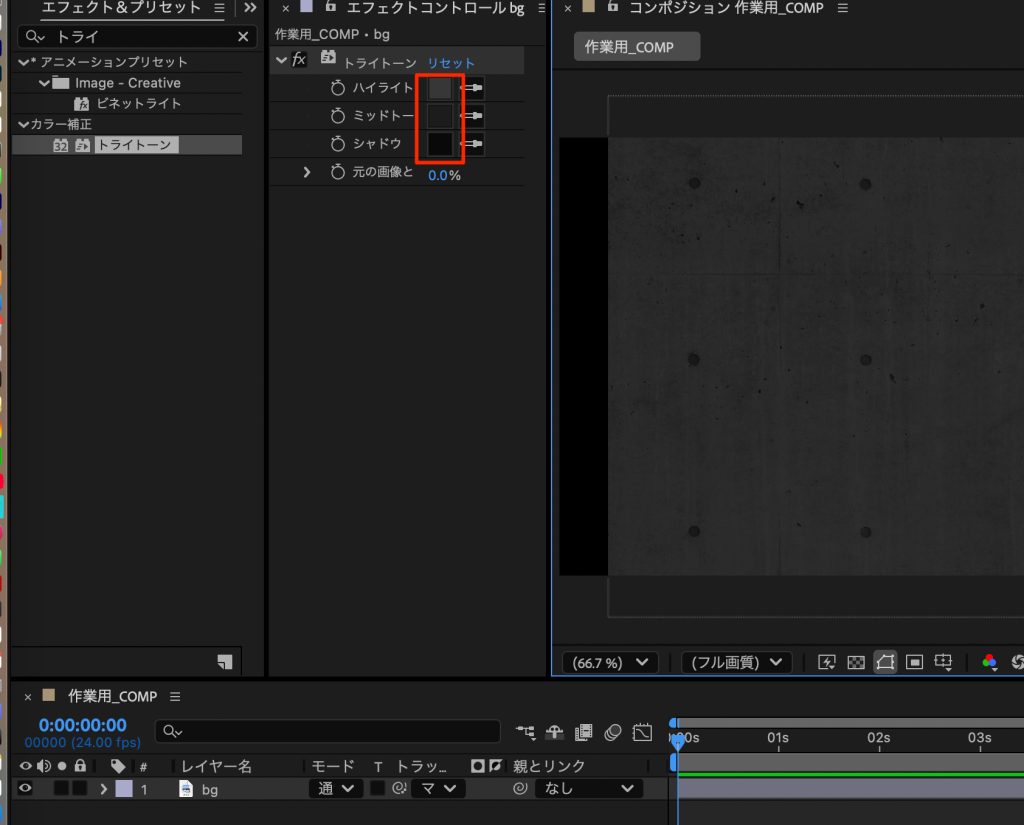This screenshot has height=825, width=1024.
Task: Open the エフェクト＆プリセット panel tab
Action: [121, 8]
